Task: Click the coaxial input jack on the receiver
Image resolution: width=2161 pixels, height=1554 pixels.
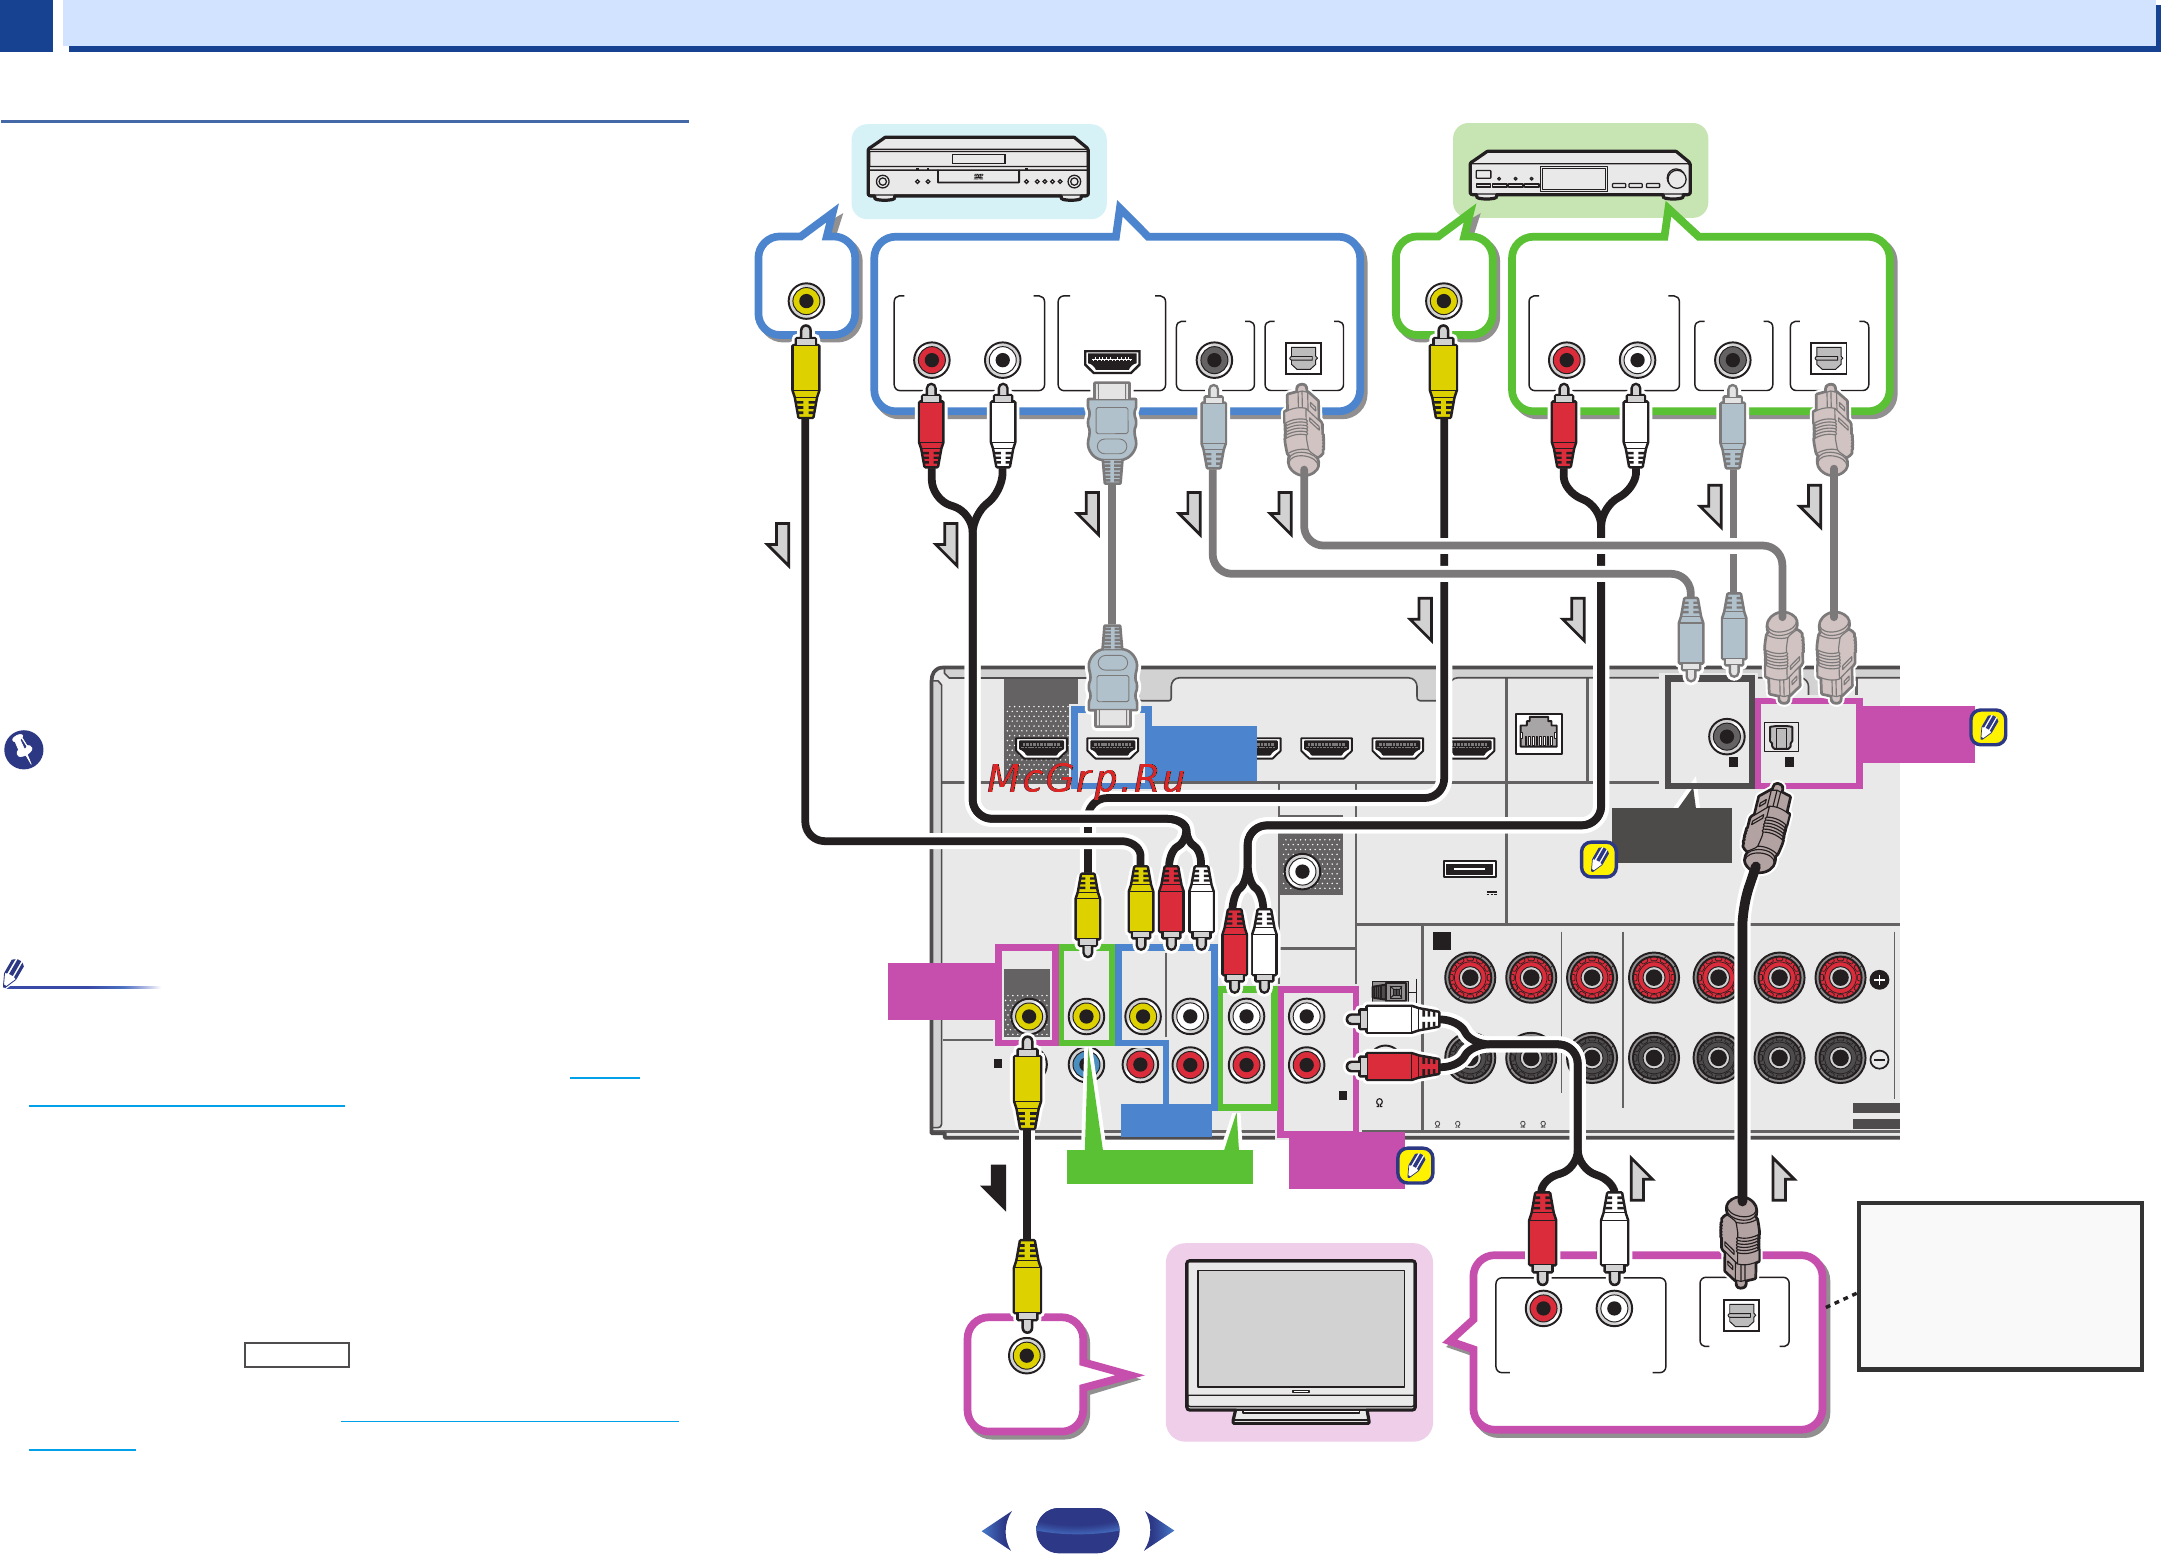Action: click(x=1727, y=737)
